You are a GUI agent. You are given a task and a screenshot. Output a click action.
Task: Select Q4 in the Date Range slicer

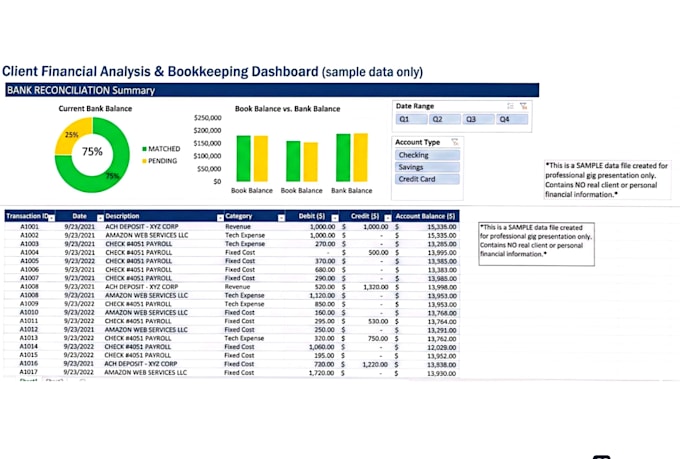point(512,119)
